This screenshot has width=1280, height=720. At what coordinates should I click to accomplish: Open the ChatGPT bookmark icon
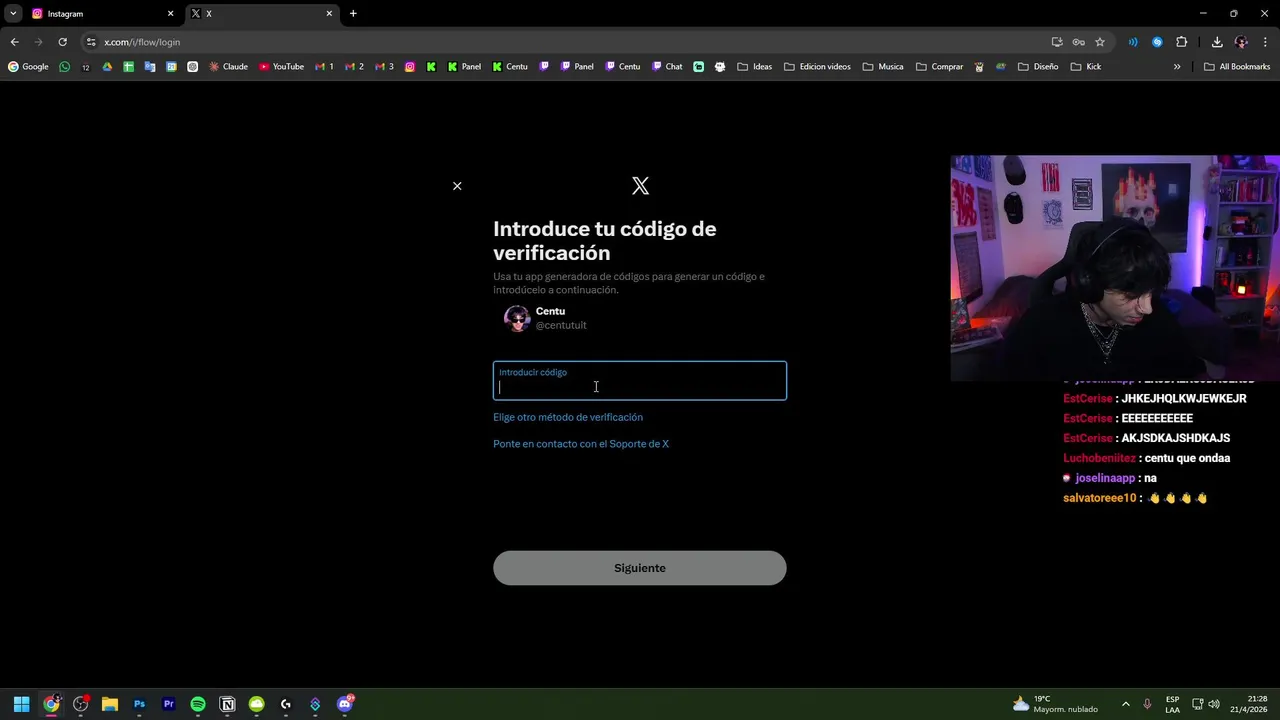(193, 67)
